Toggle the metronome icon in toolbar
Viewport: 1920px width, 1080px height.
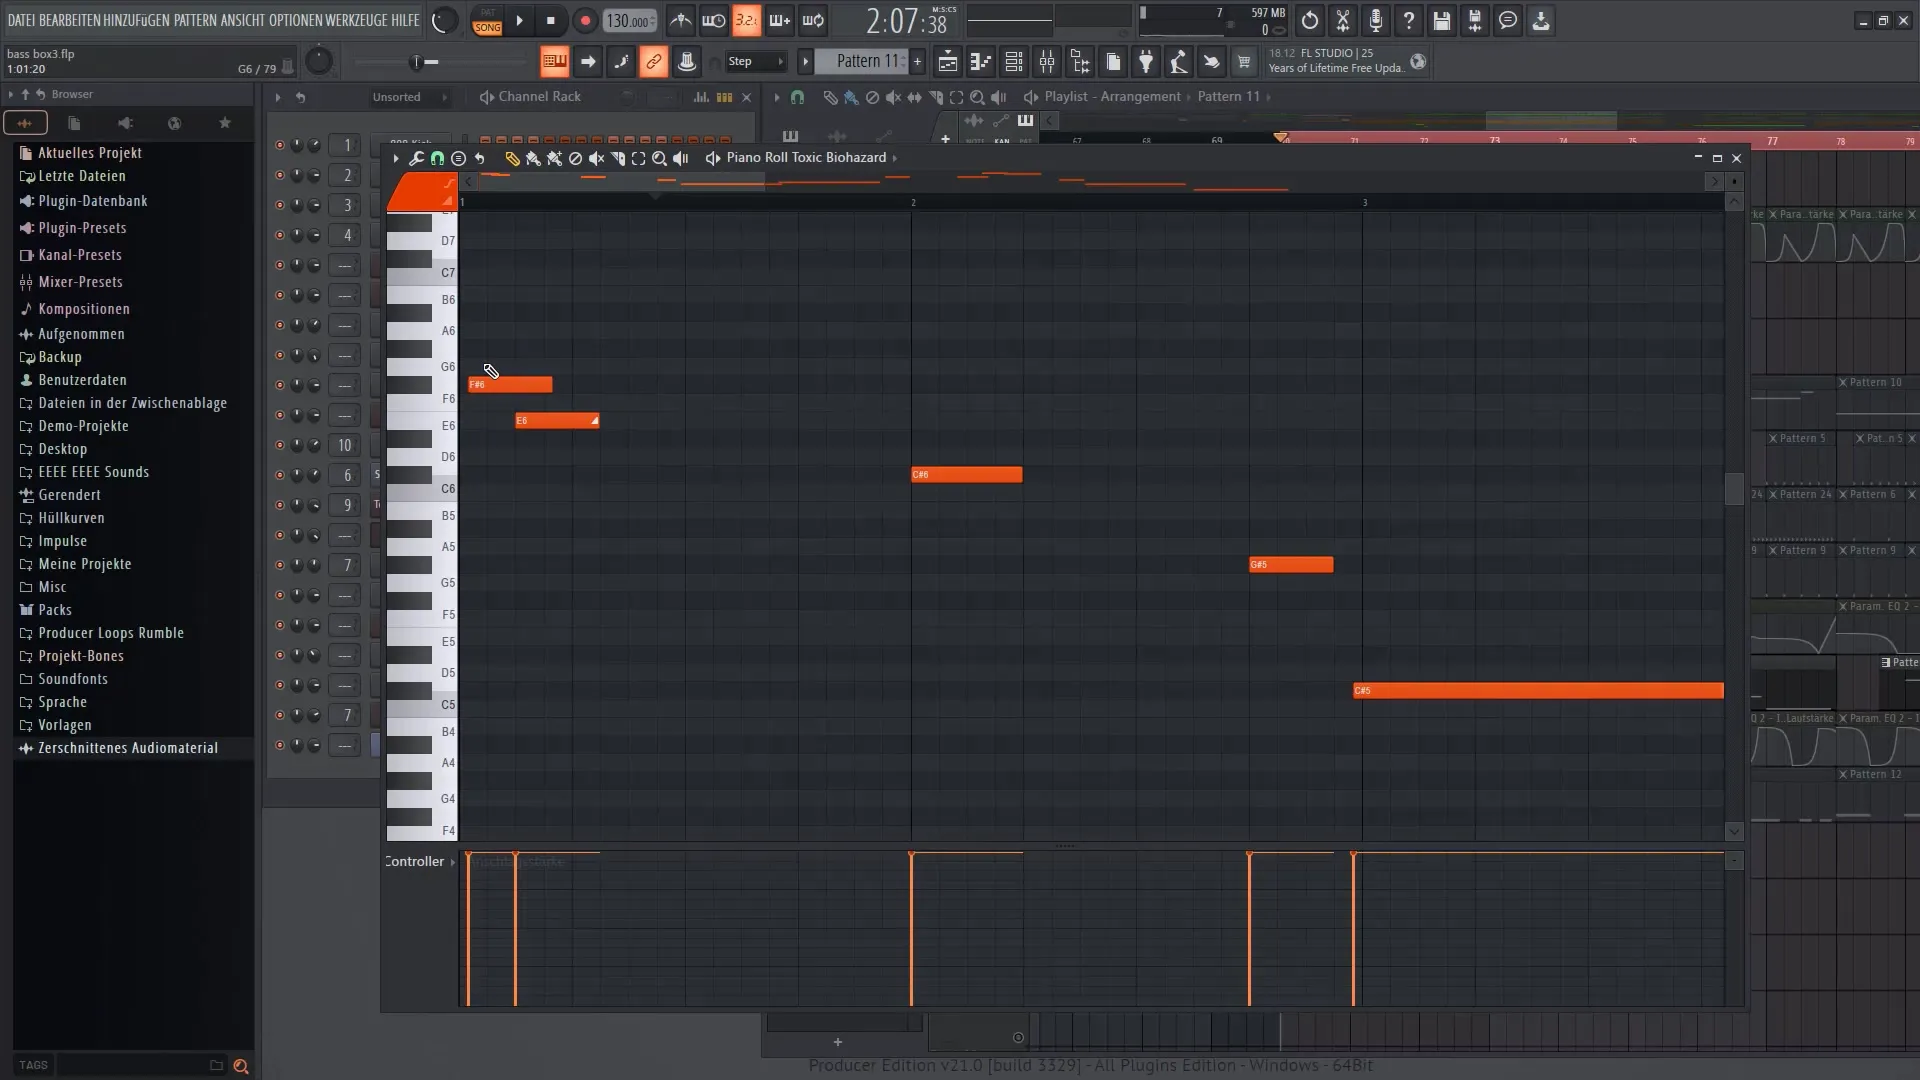click(682, 18)
